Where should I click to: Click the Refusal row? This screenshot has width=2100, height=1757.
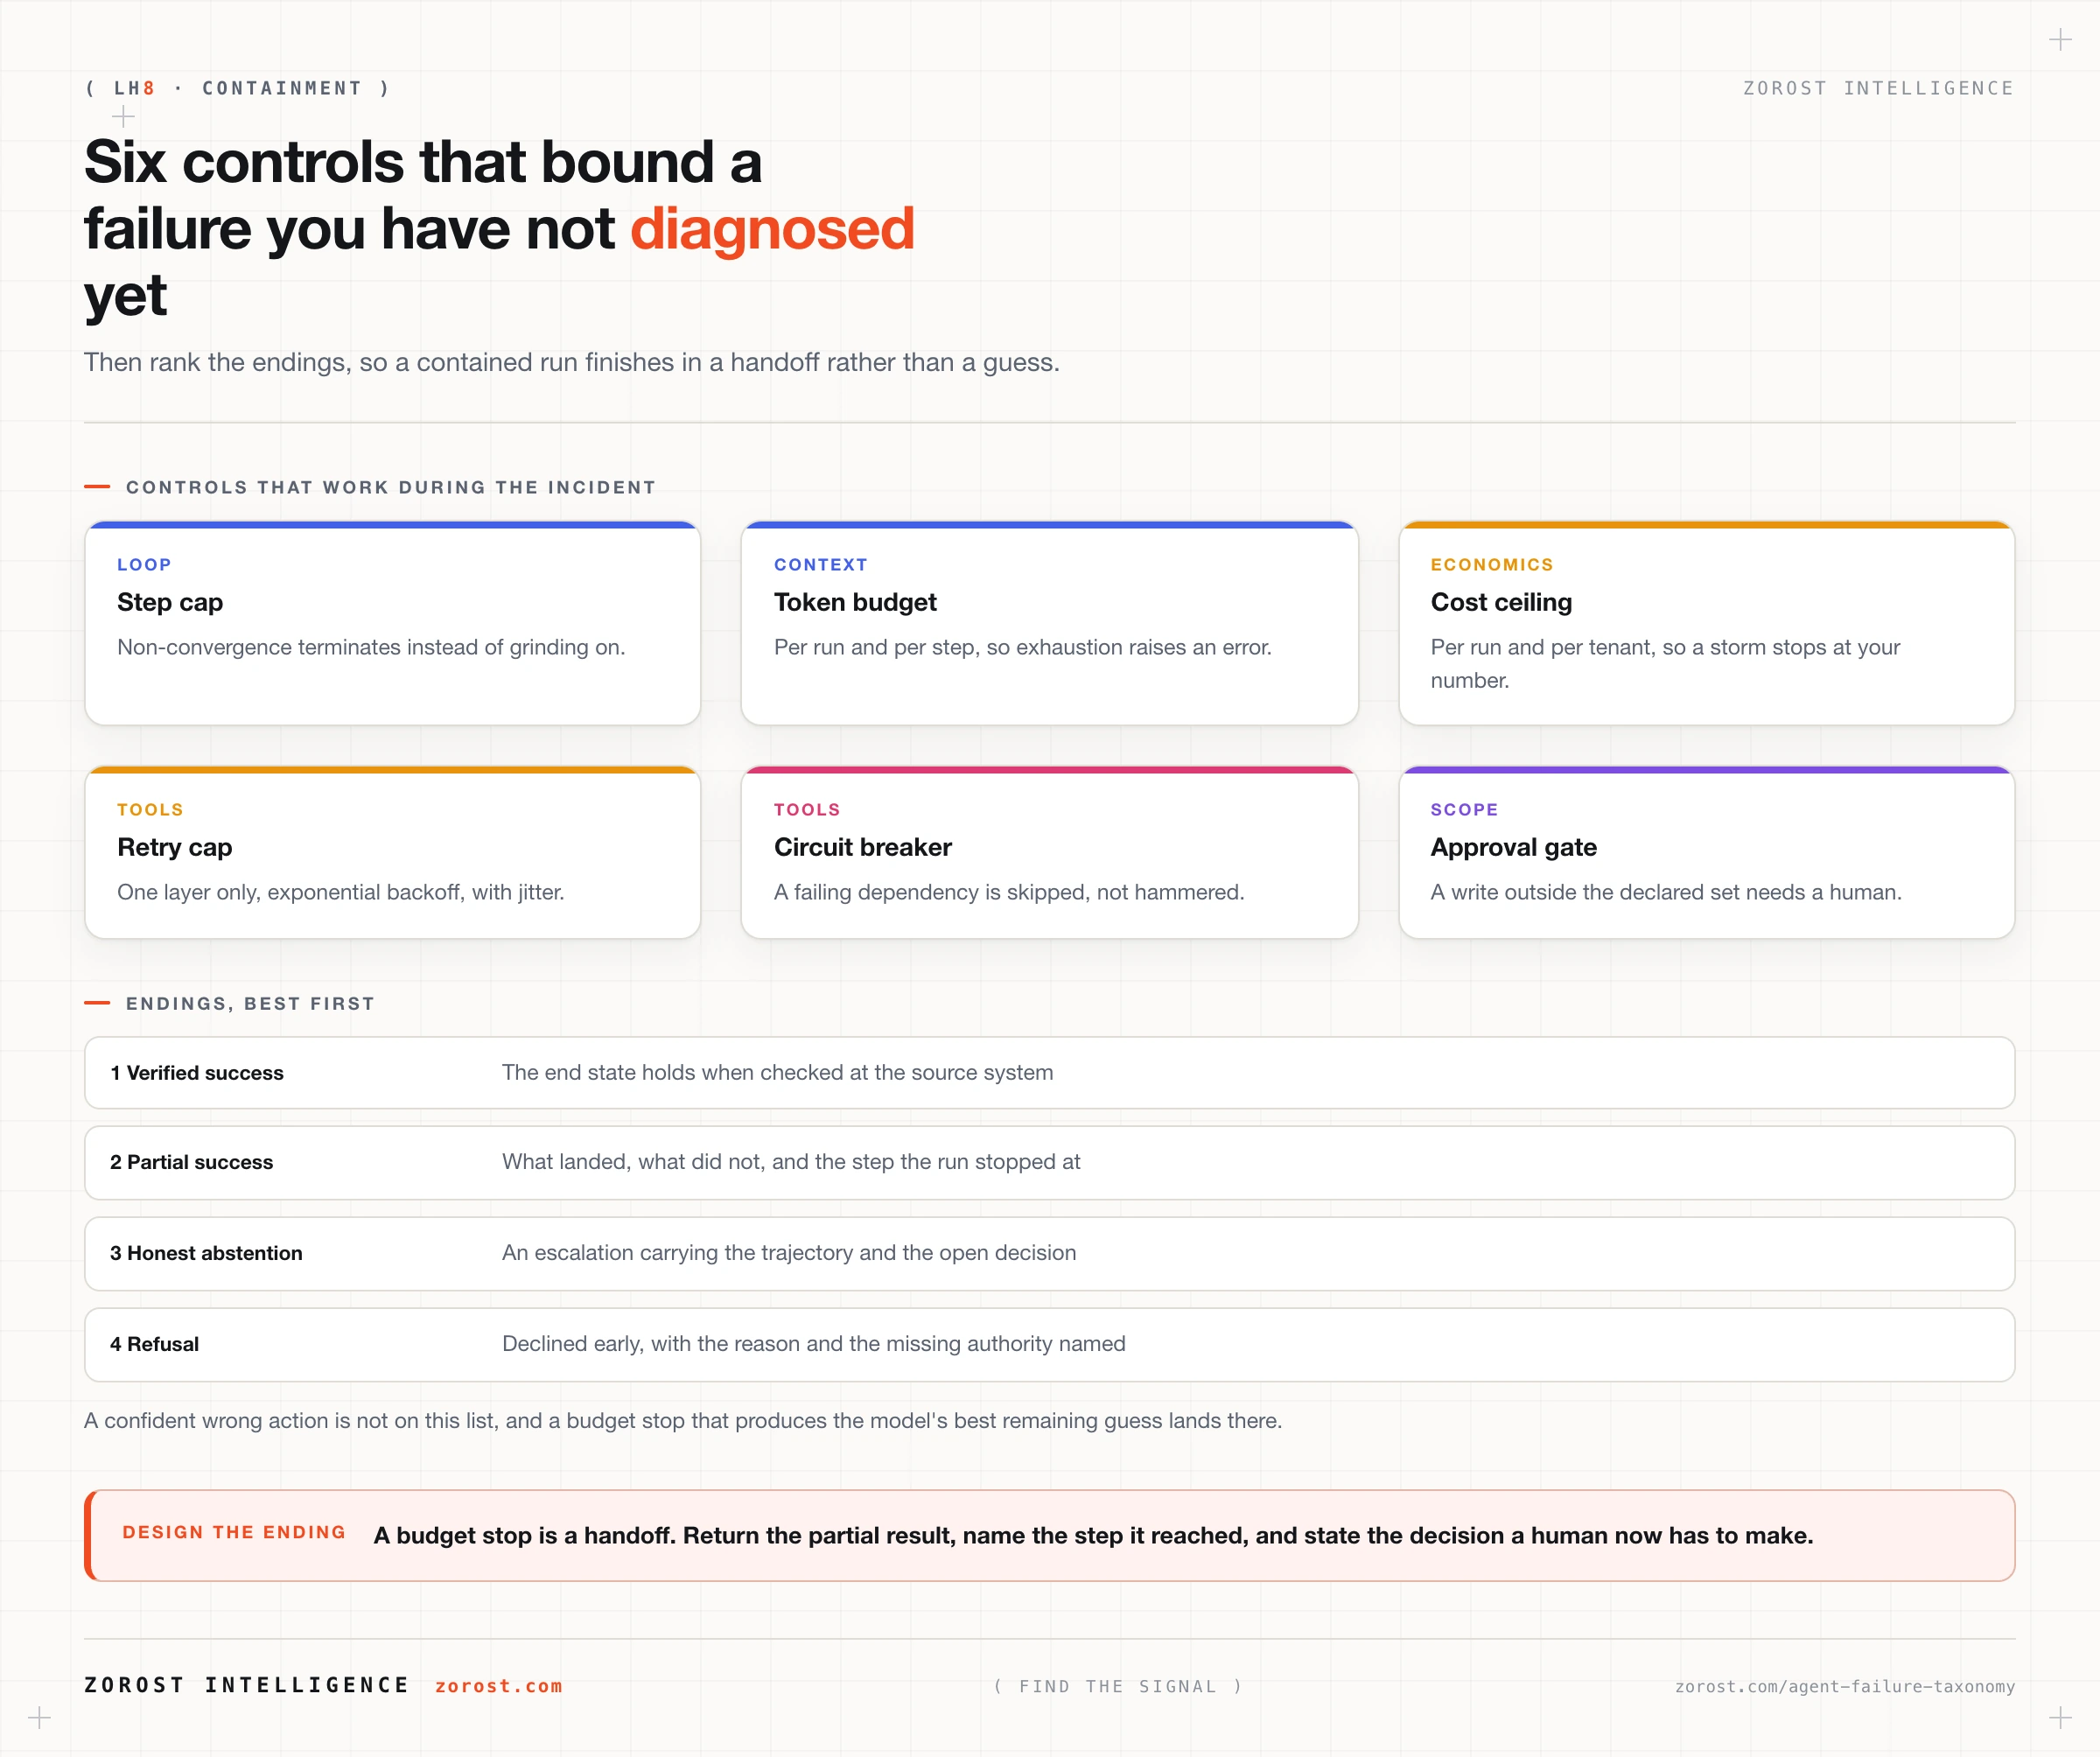pyautogui.click(x=1049, y=1345)
